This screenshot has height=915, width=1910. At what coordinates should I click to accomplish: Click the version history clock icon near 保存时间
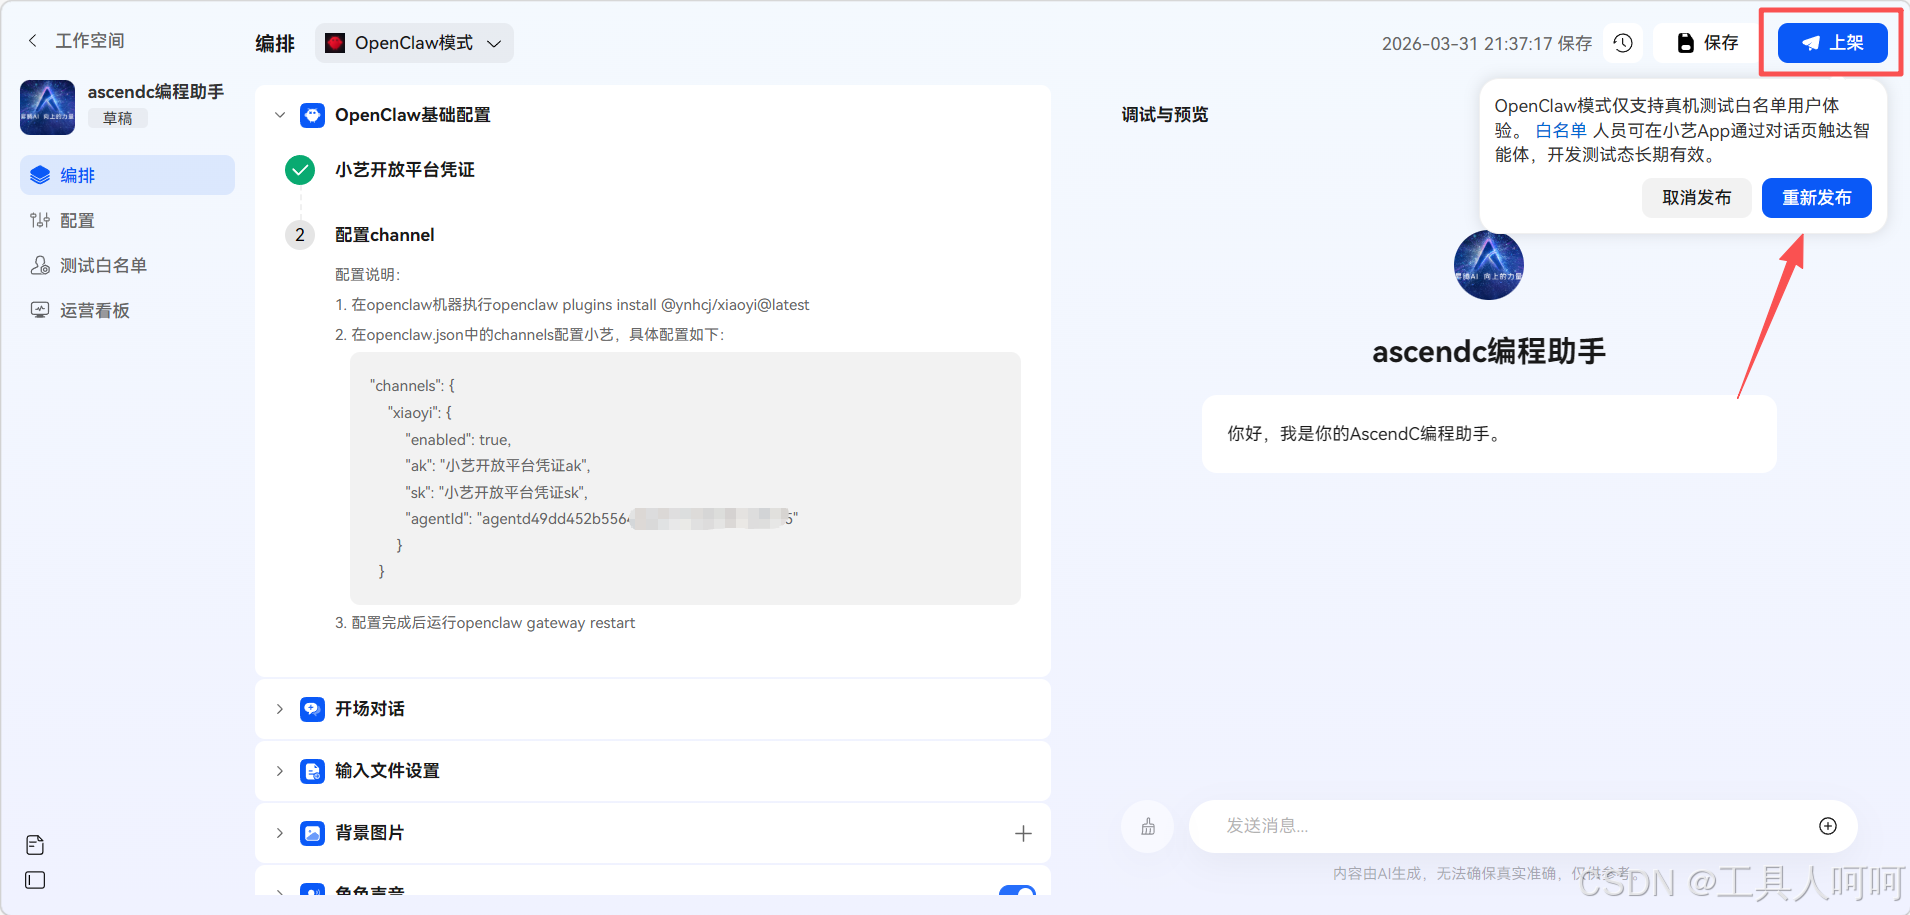tap(1623, 43)
